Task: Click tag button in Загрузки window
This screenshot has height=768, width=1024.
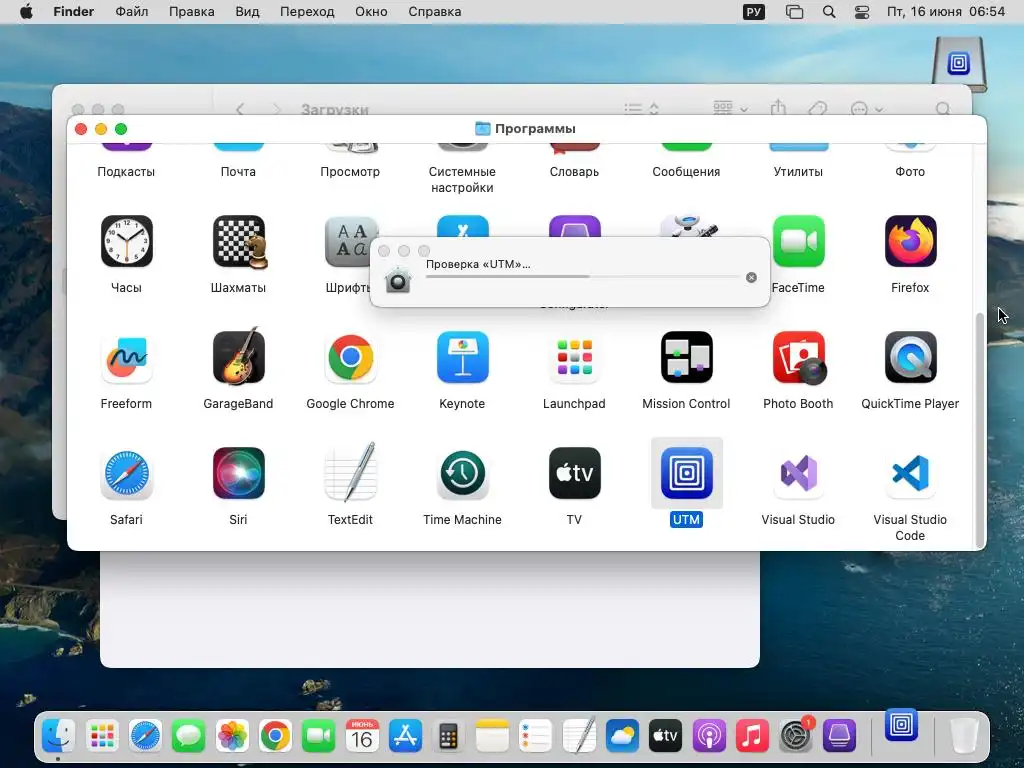Action: click(818, 108)
